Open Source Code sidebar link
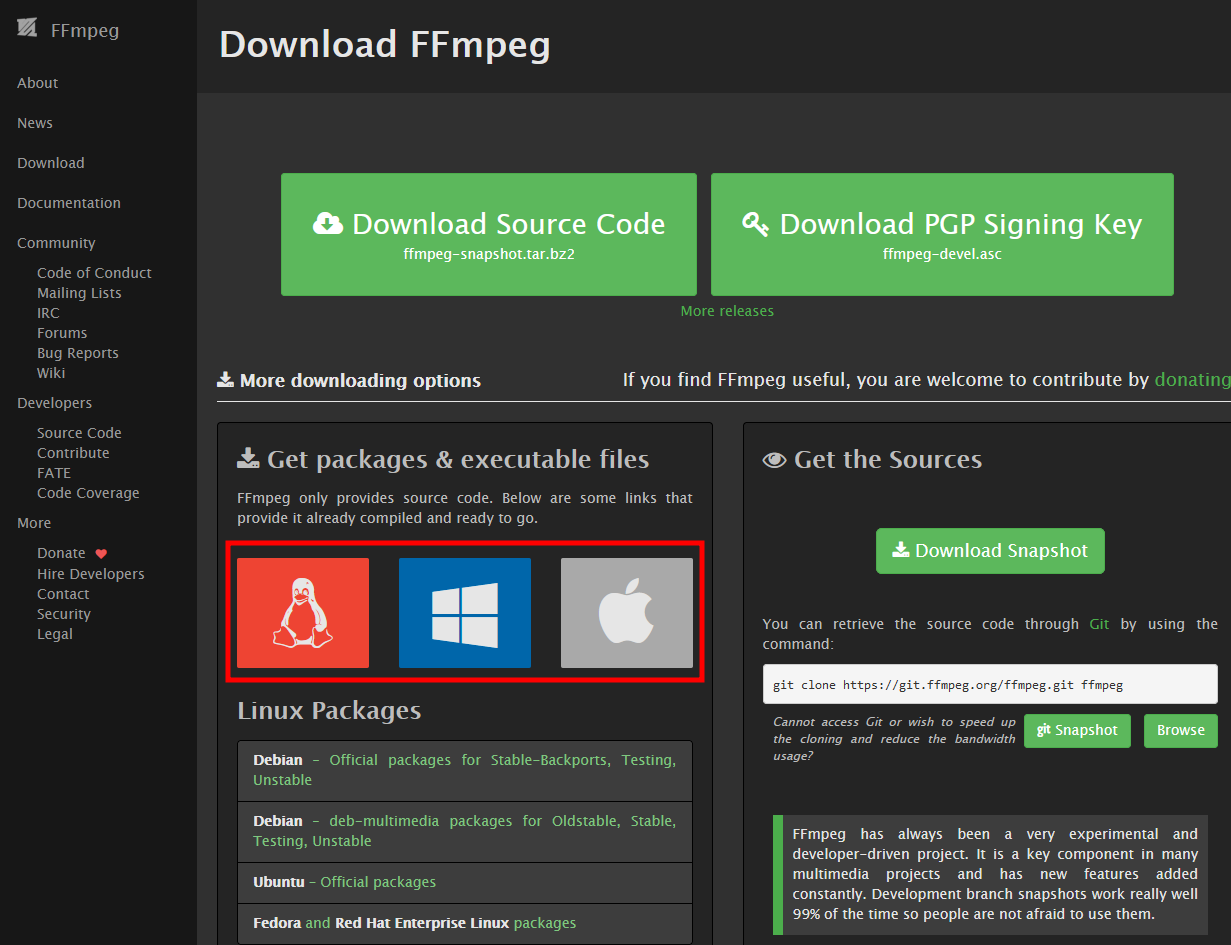Image resolution: width=1231 pixels, height=945 pixels. [x=79, y=433]
